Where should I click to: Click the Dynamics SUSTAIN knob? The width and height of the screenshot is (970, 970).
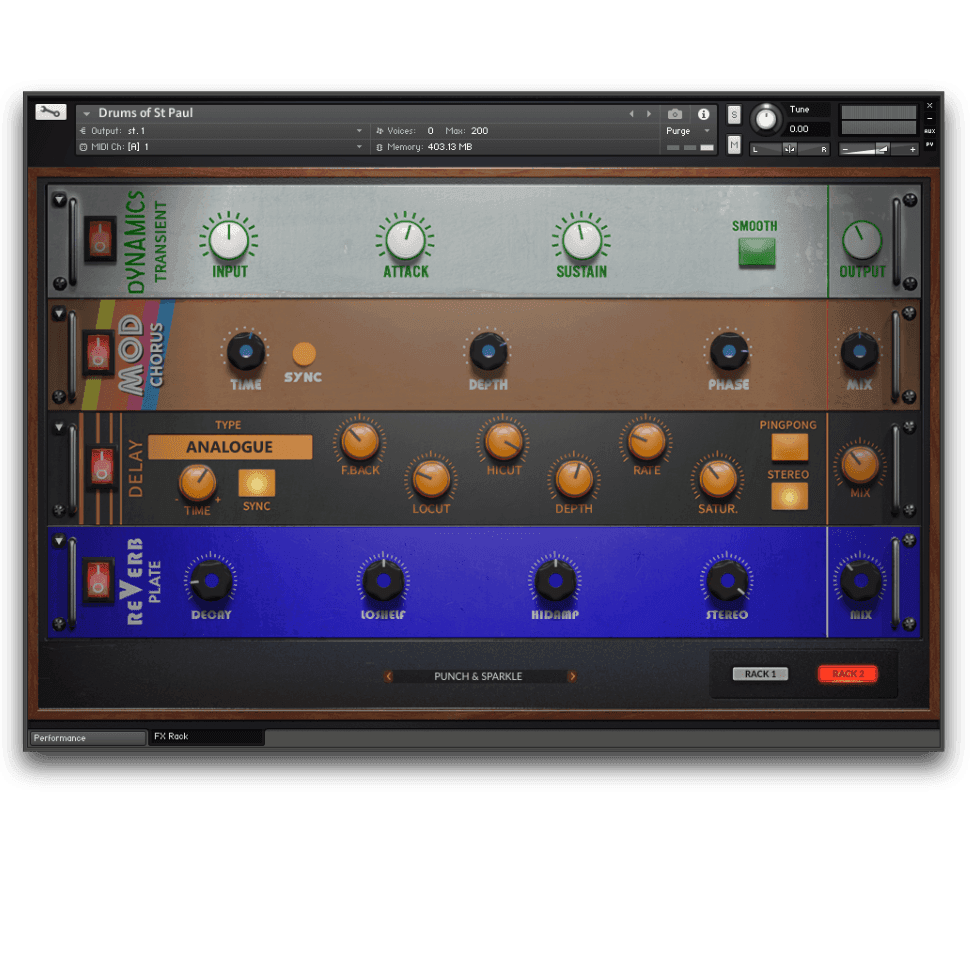pyautogui.click(x=582, y=239)
